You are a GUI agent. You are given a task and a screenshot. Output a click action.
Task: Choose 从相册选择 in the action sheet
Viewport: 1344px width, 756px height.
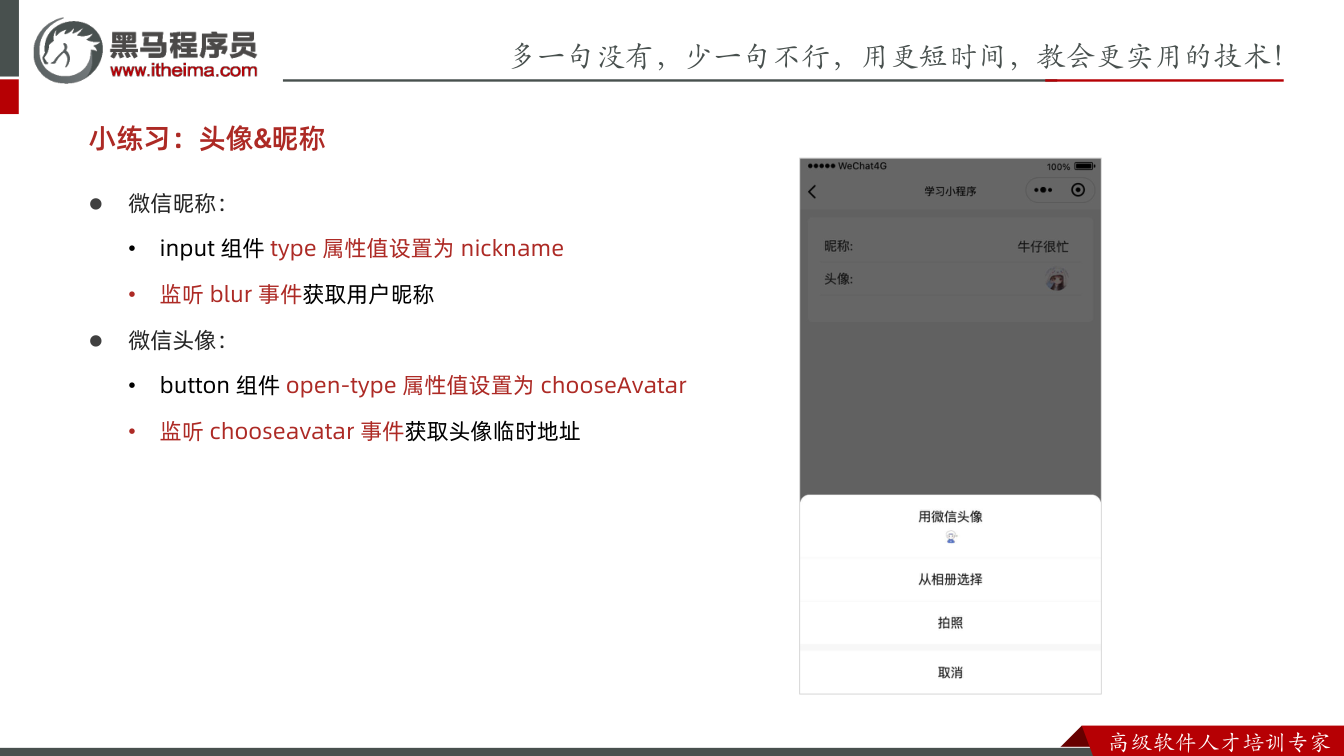pyautogui.click(x=950, y=579)
